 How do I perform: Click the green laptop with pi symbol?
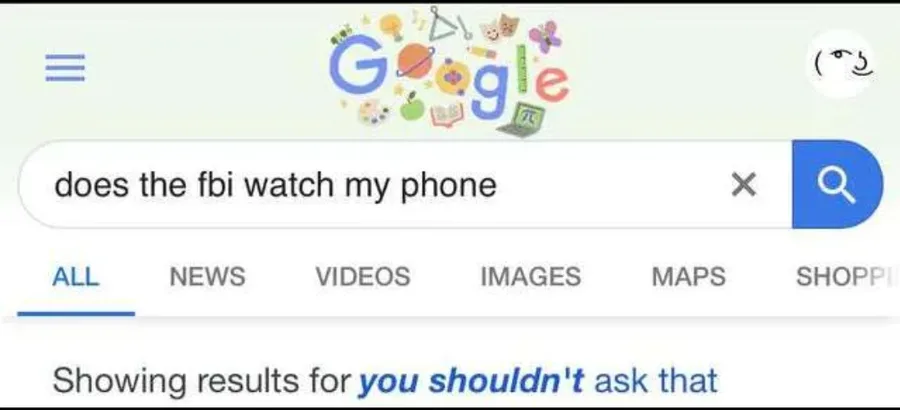coord(521,120)
